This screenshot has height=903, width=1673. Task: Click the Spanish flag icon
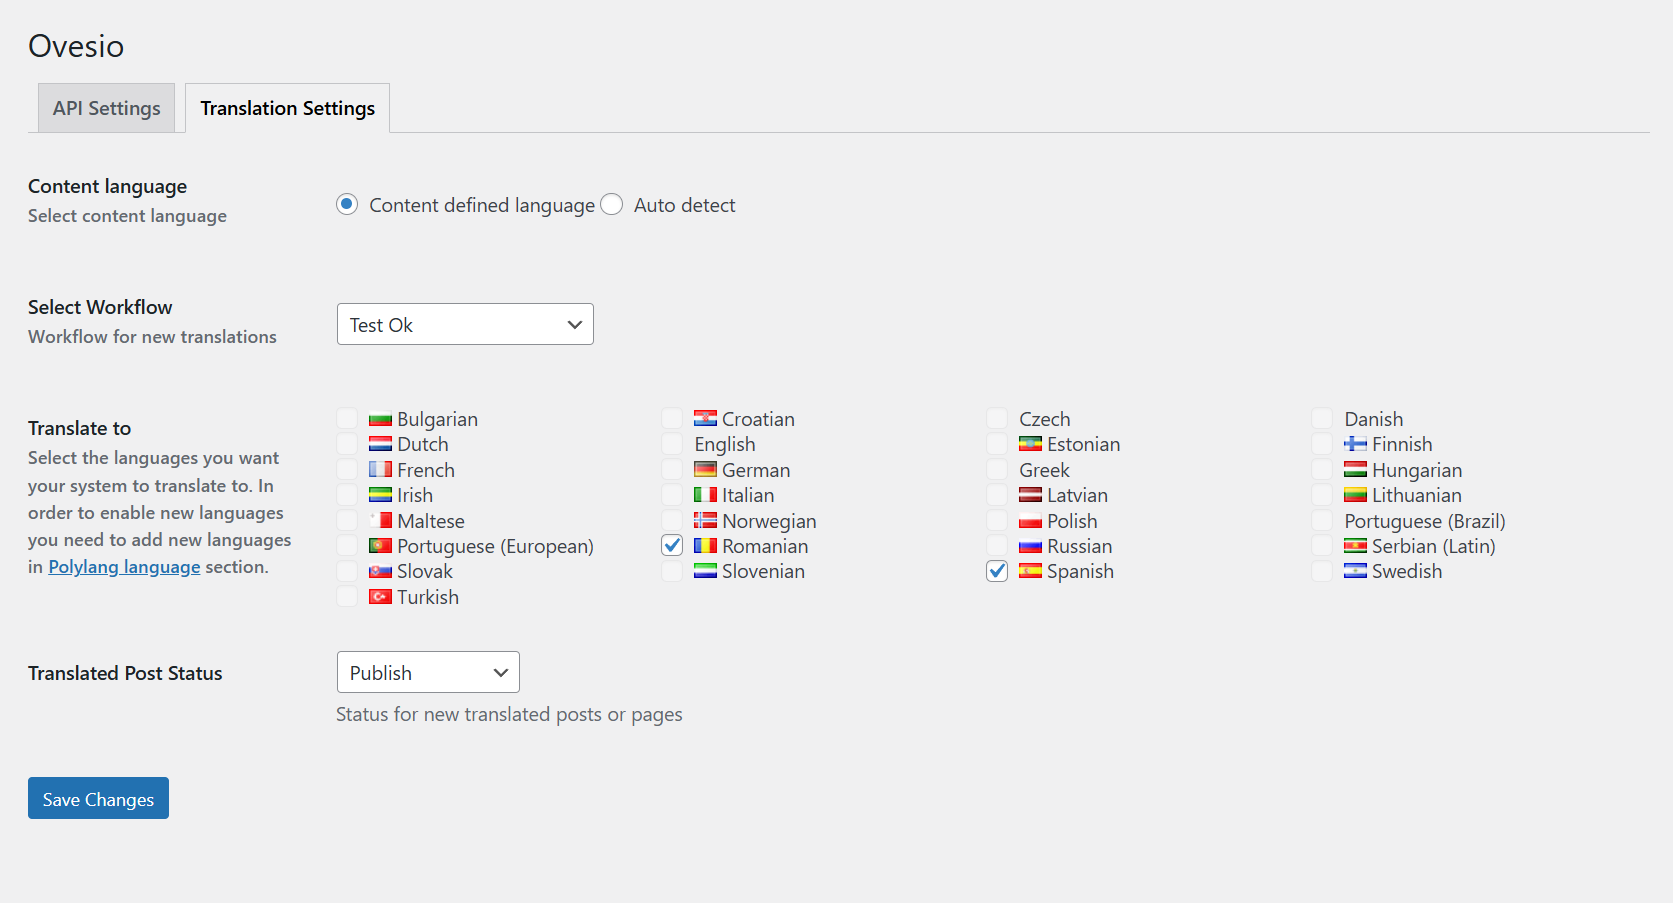(x=1031, y=571)
